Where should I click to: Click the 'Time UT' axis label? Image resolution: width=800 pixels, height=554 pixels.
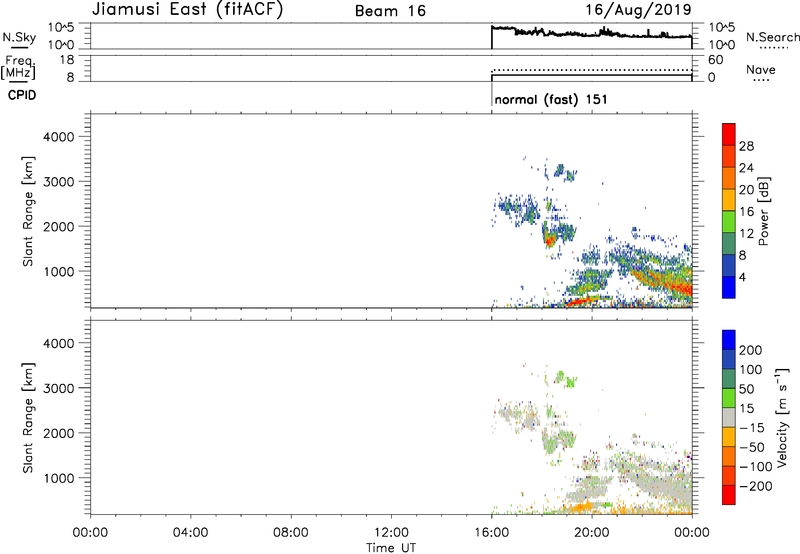pyautogui.click(x=391, y=547)
